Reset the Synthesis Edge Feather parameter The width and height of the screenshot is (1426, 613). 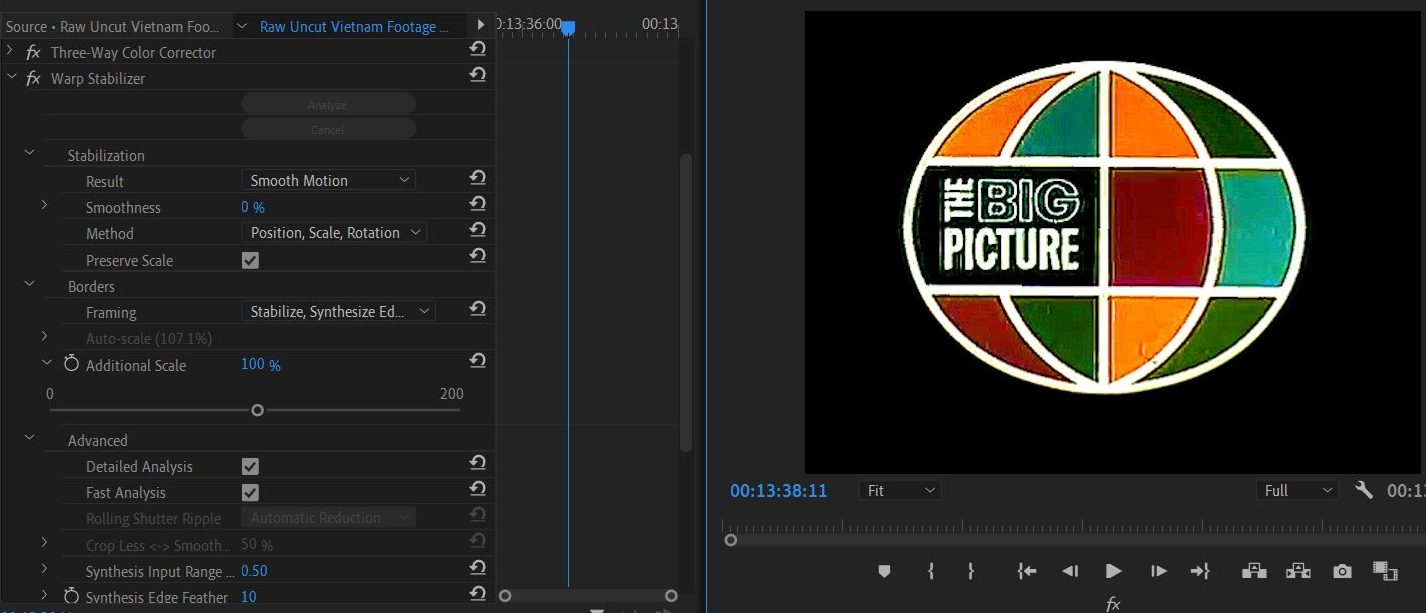click(x=477, y=594)
